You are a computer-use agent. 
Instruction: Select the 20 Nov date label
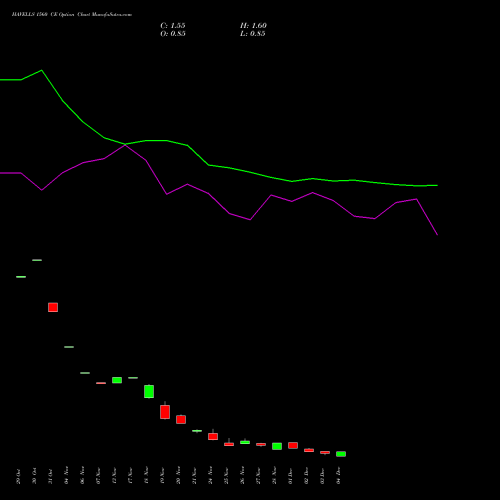178,475
